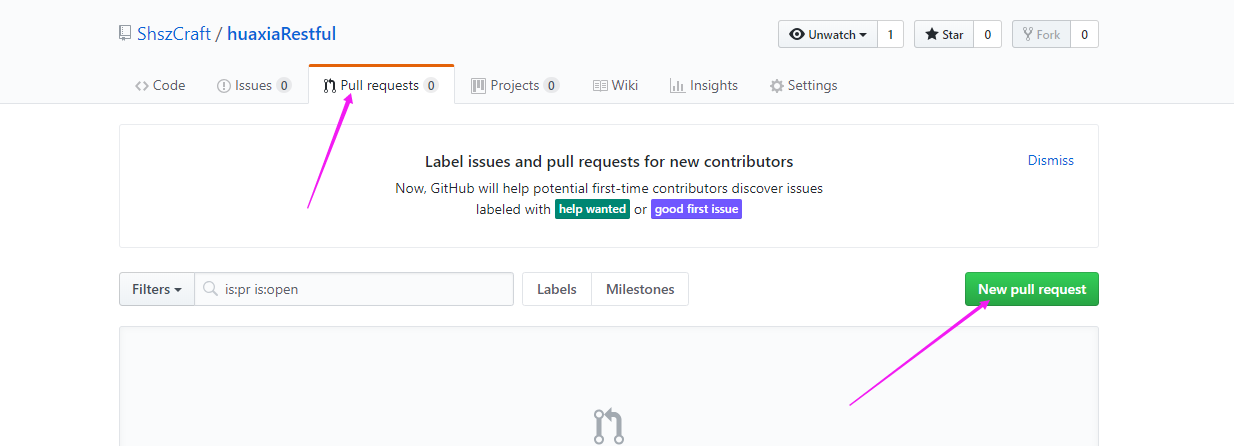The width and height of the screenshot is (1234, 446).
Task: Click the Issues count badge 0
Action: coord(284,86)
